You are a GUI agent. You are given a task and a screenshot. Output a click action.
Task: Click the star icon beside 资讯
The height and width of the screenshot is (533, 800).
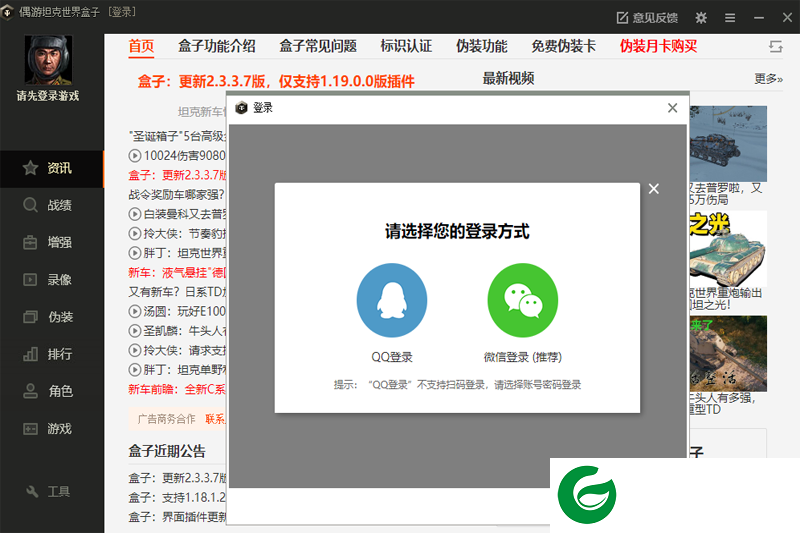click(30, 168)
